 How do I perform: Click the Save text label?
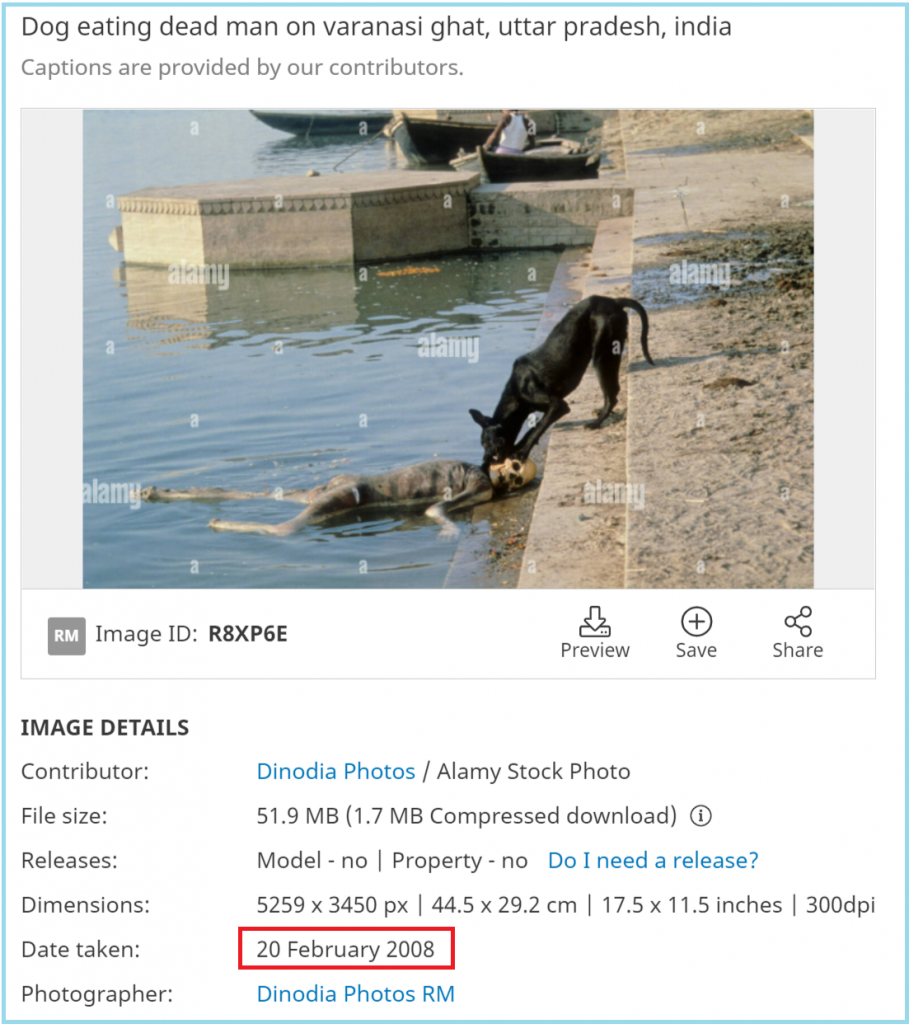point(696,650)
